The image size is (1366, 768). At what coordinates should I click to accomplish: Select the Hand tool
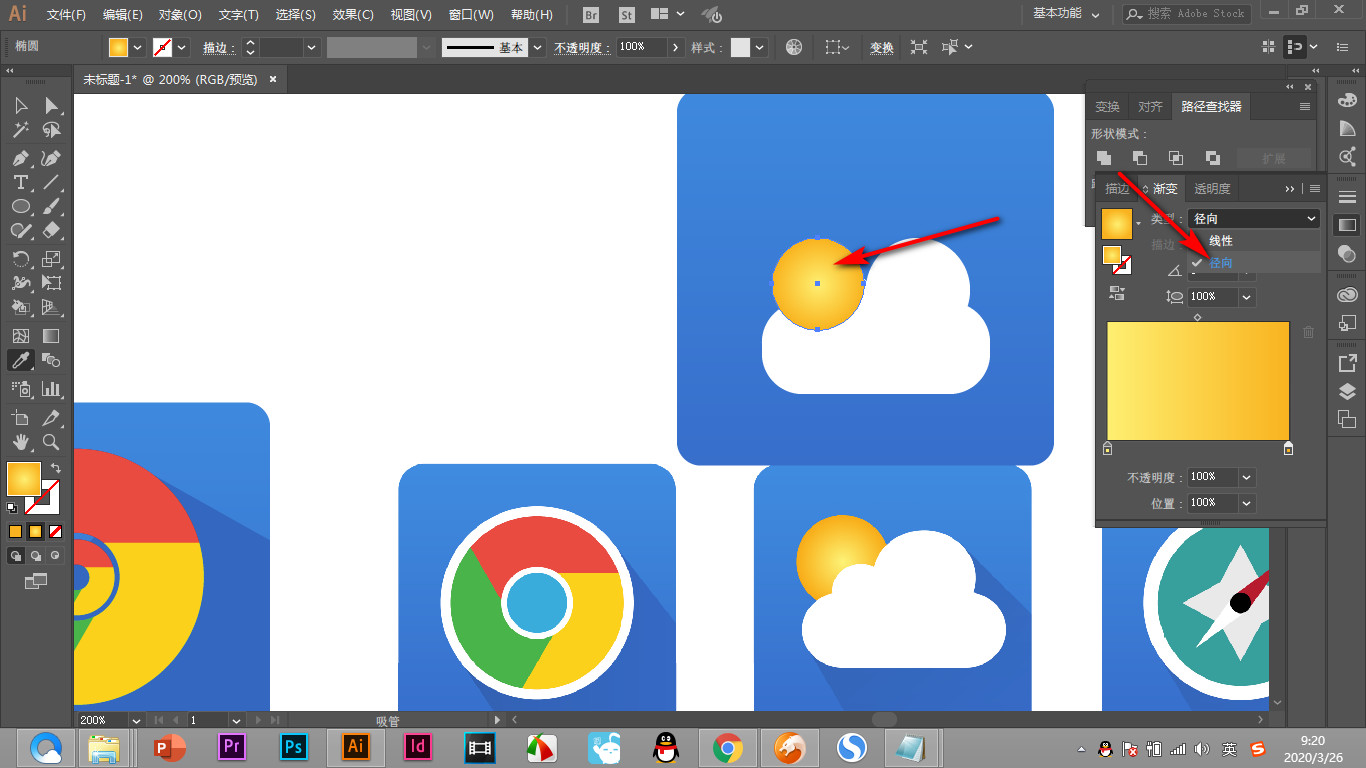click(21, 441)
